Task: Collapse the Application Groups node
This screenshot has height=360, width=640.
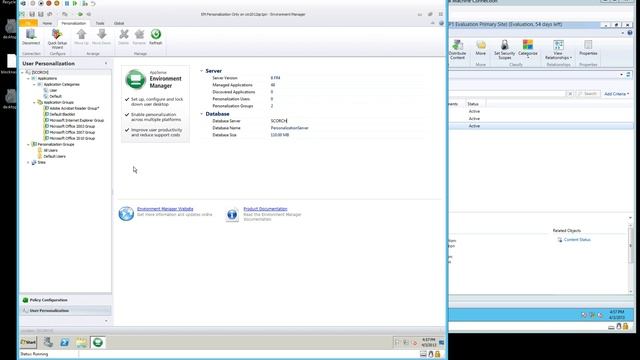Action: [34, 102]
